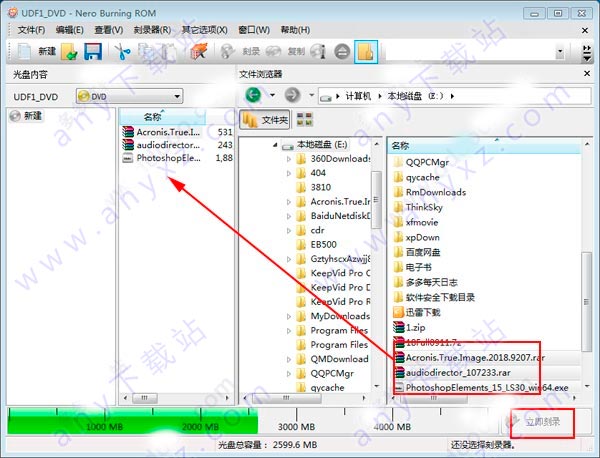Open back button history dropdown arrow

coord(272,95)
